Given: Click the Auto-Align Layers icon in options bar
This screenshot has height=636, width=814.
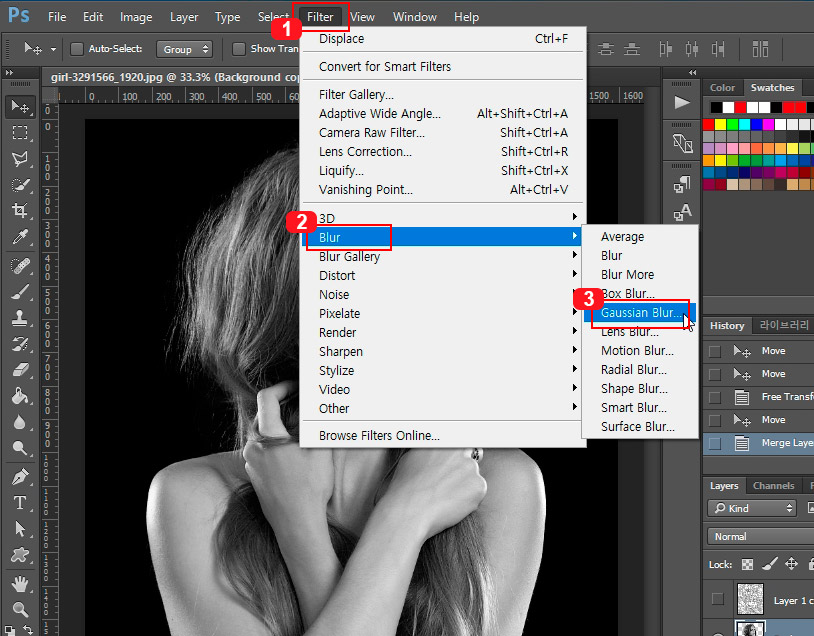Looking at the screenshot, I should [x=760, y=49].
